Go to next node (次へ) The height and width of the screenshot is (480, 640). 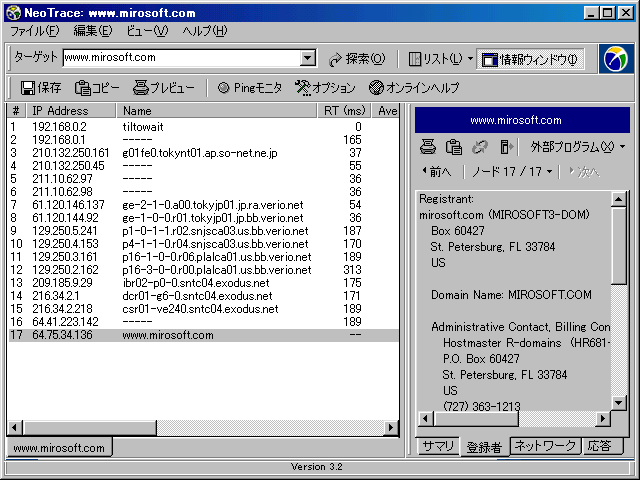point(584,172)
